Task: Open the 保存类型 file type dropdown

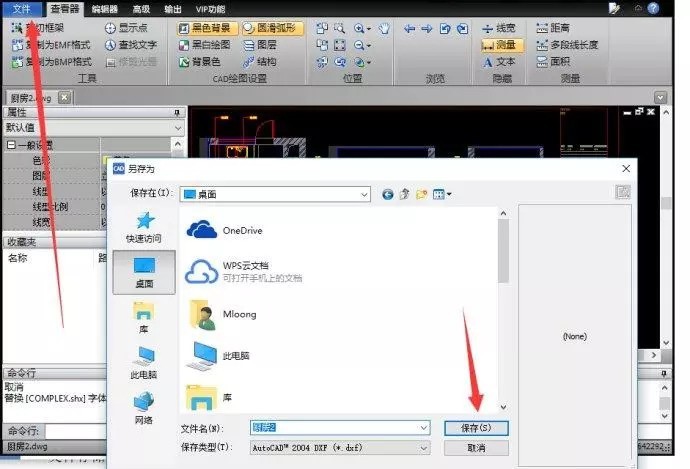Action: [x=423, y=448]
